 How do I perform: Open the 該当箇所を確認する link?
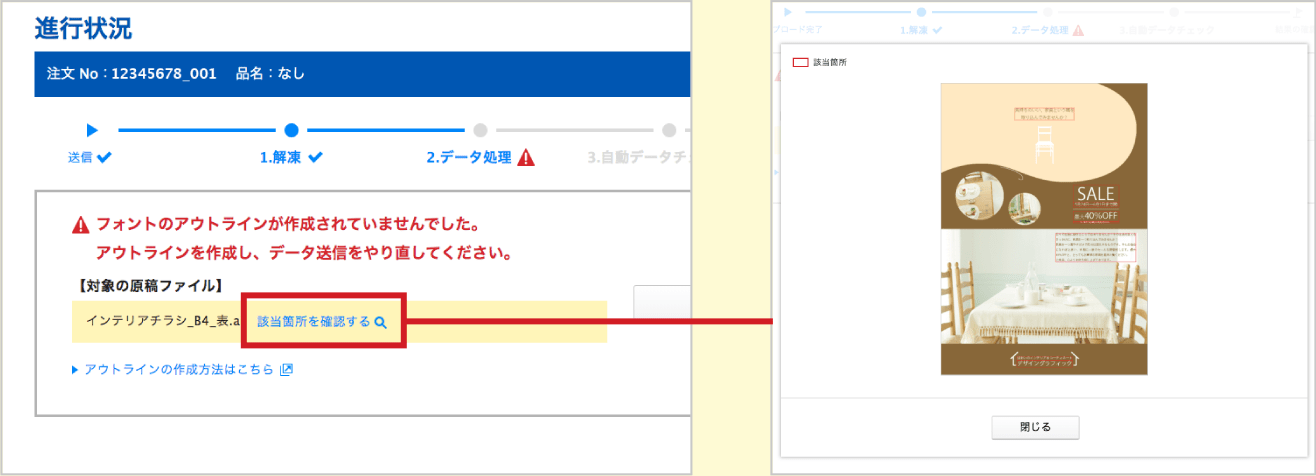[x=313, y=322]
